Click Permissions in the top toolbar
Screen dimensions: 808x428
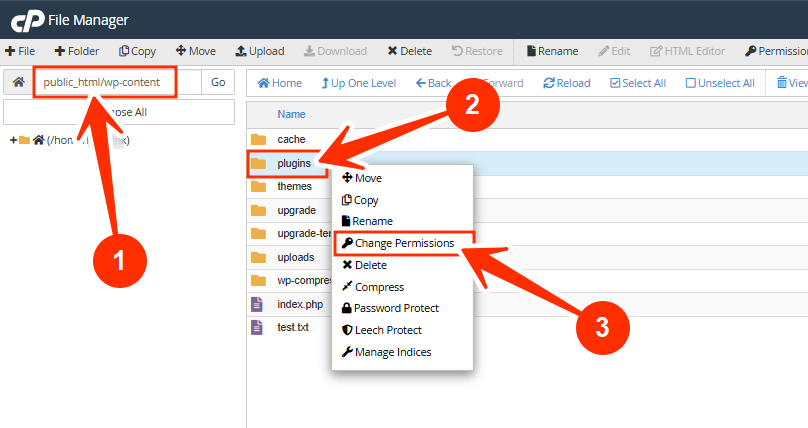pos(776,51)
